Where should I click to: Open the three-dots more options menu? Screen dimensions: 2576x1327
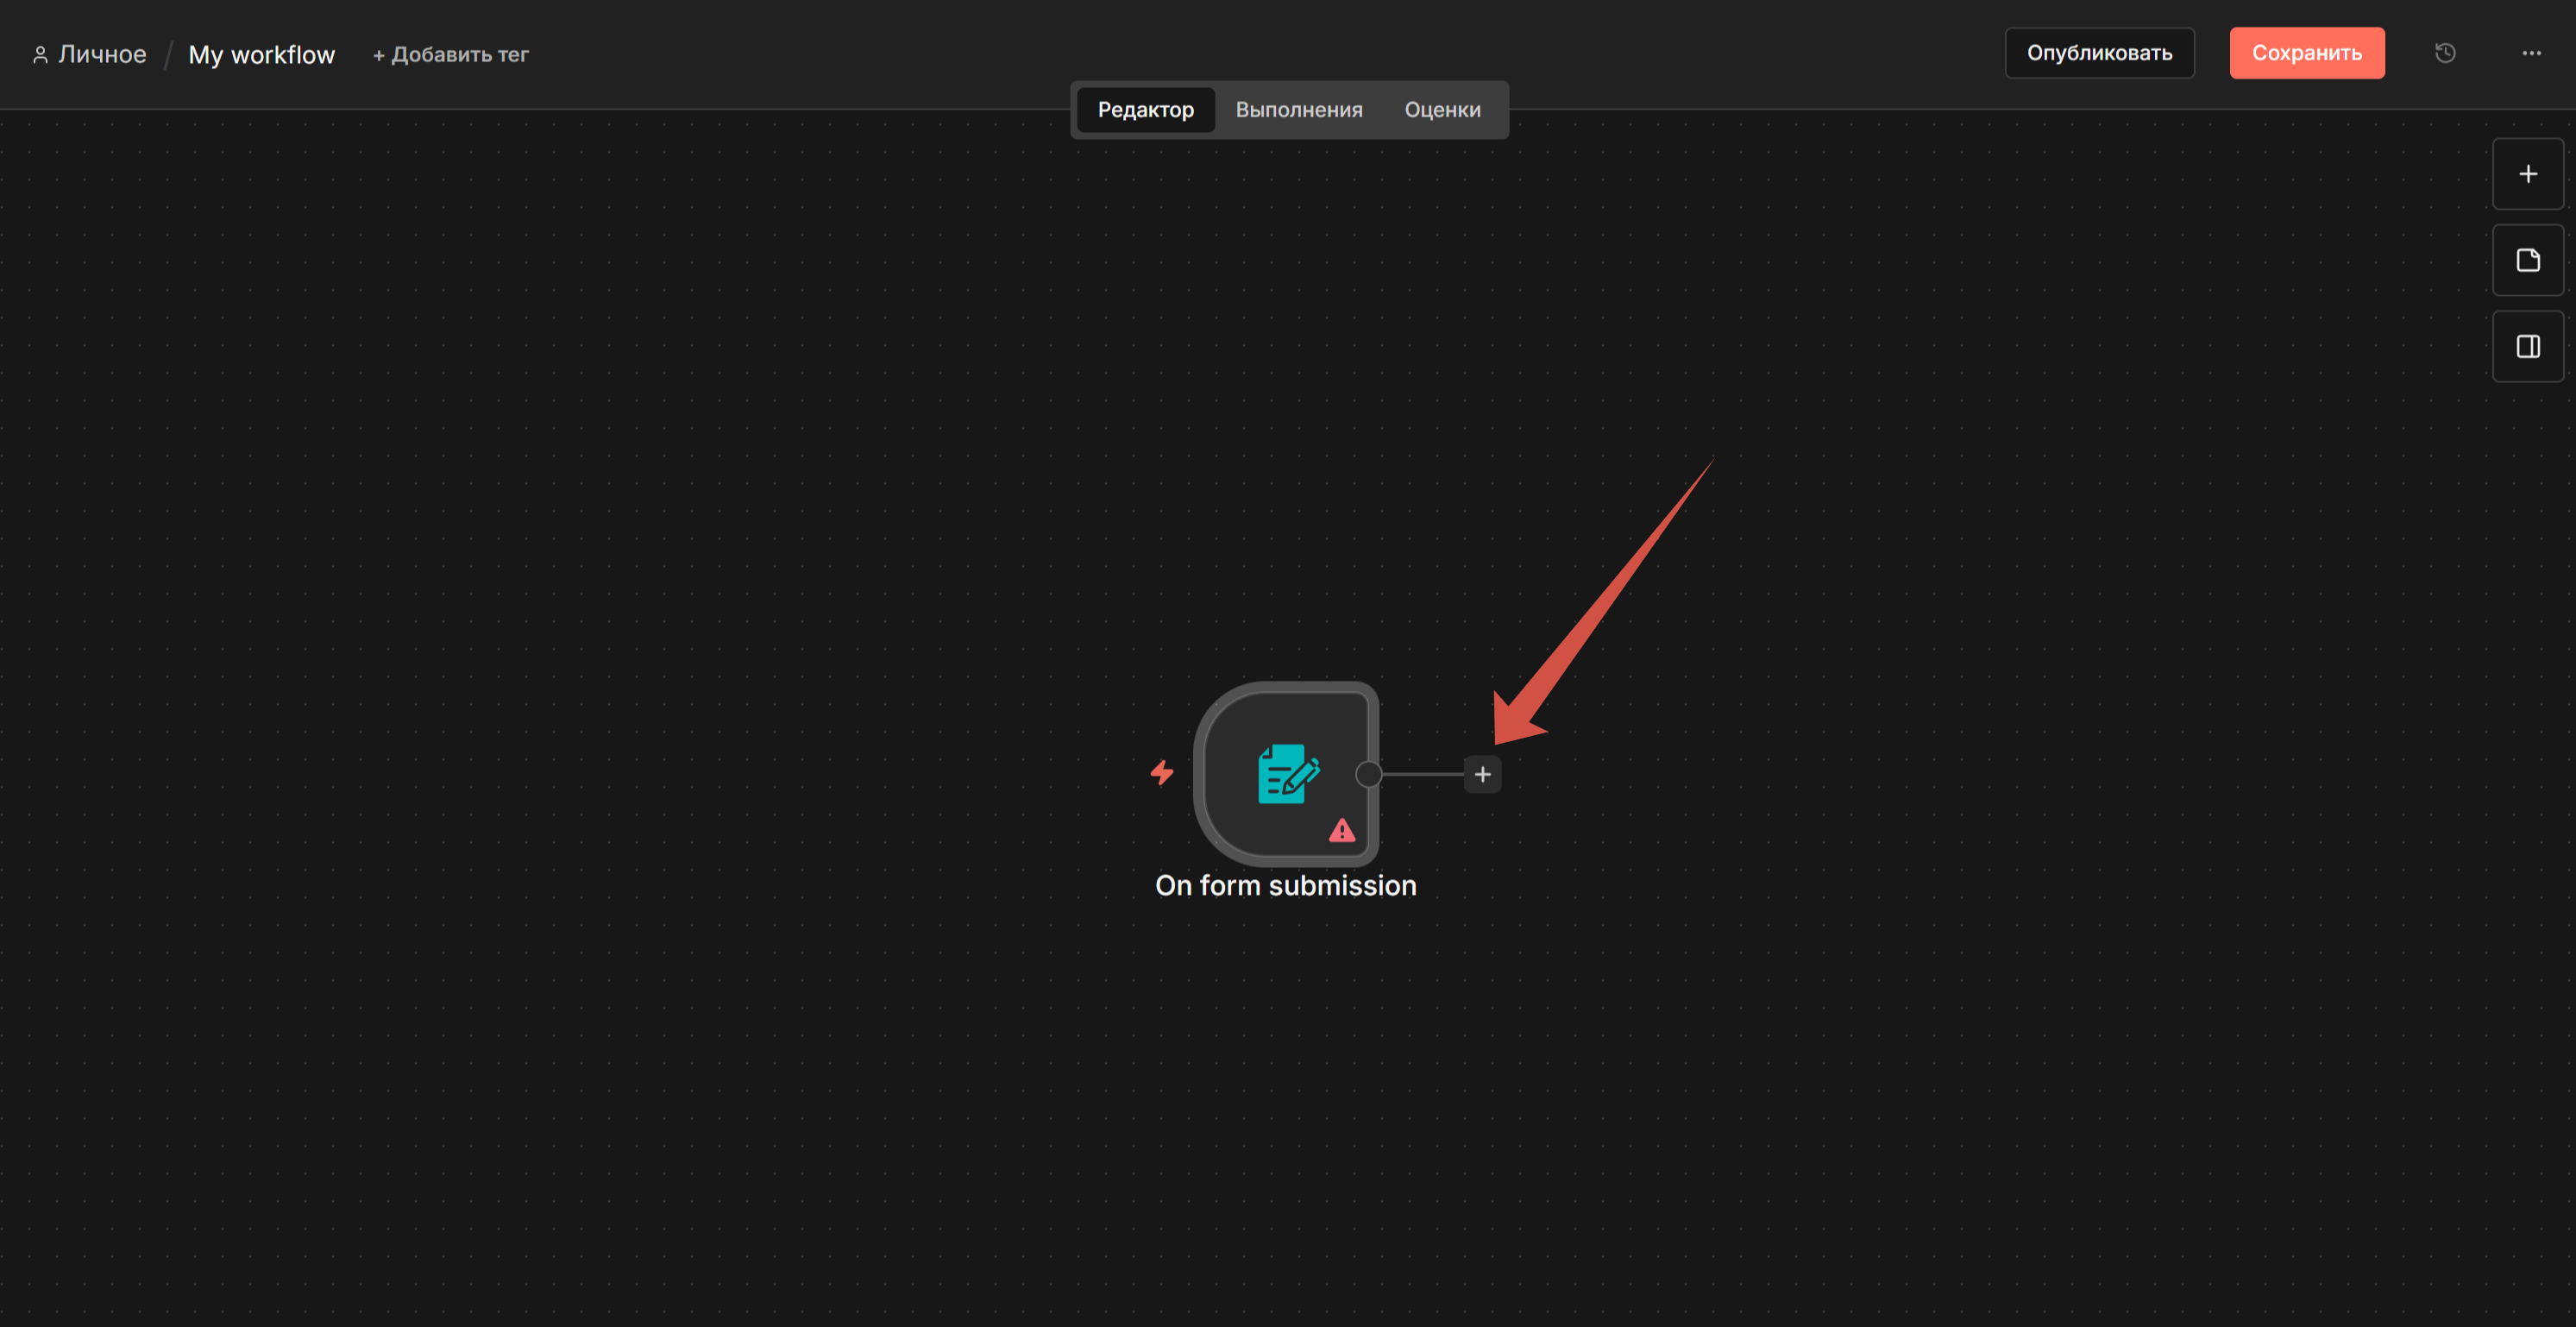2531,53
